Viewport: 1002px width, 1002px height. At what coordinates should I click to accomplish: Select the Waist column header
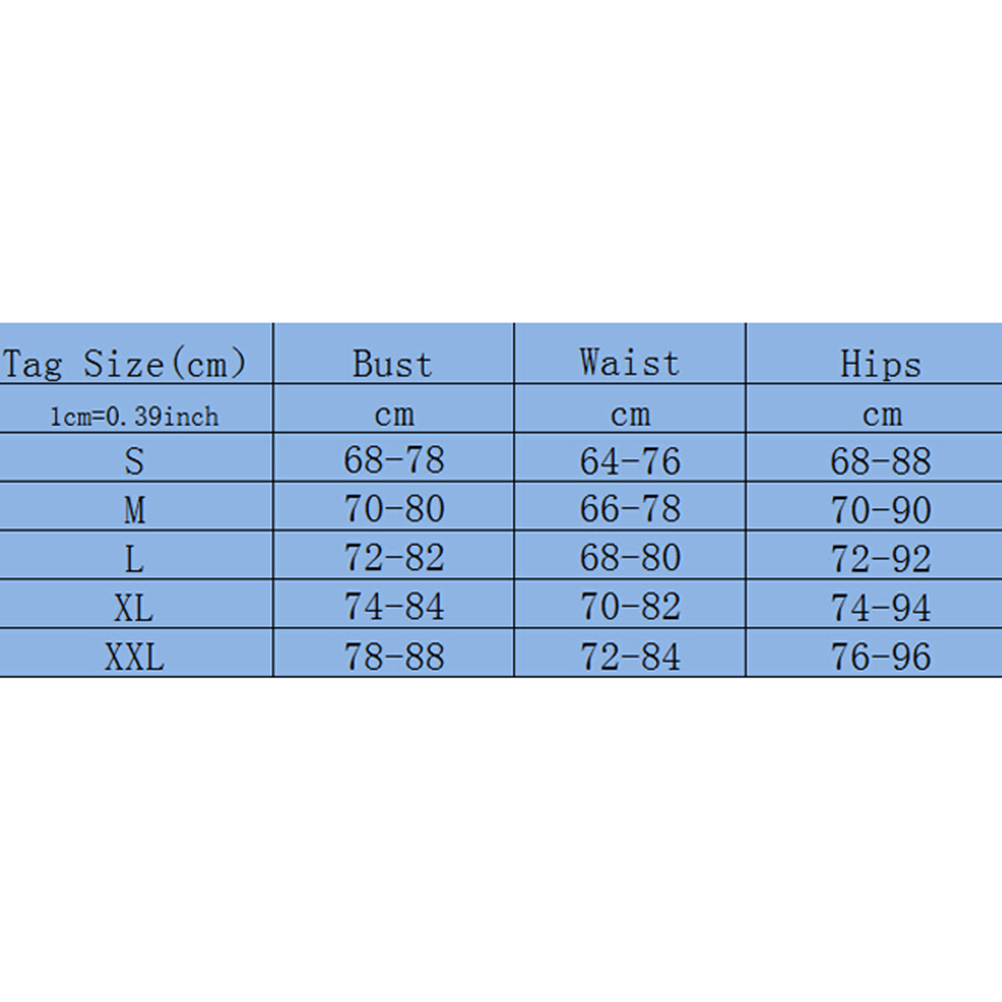click(x=629, y=362)
